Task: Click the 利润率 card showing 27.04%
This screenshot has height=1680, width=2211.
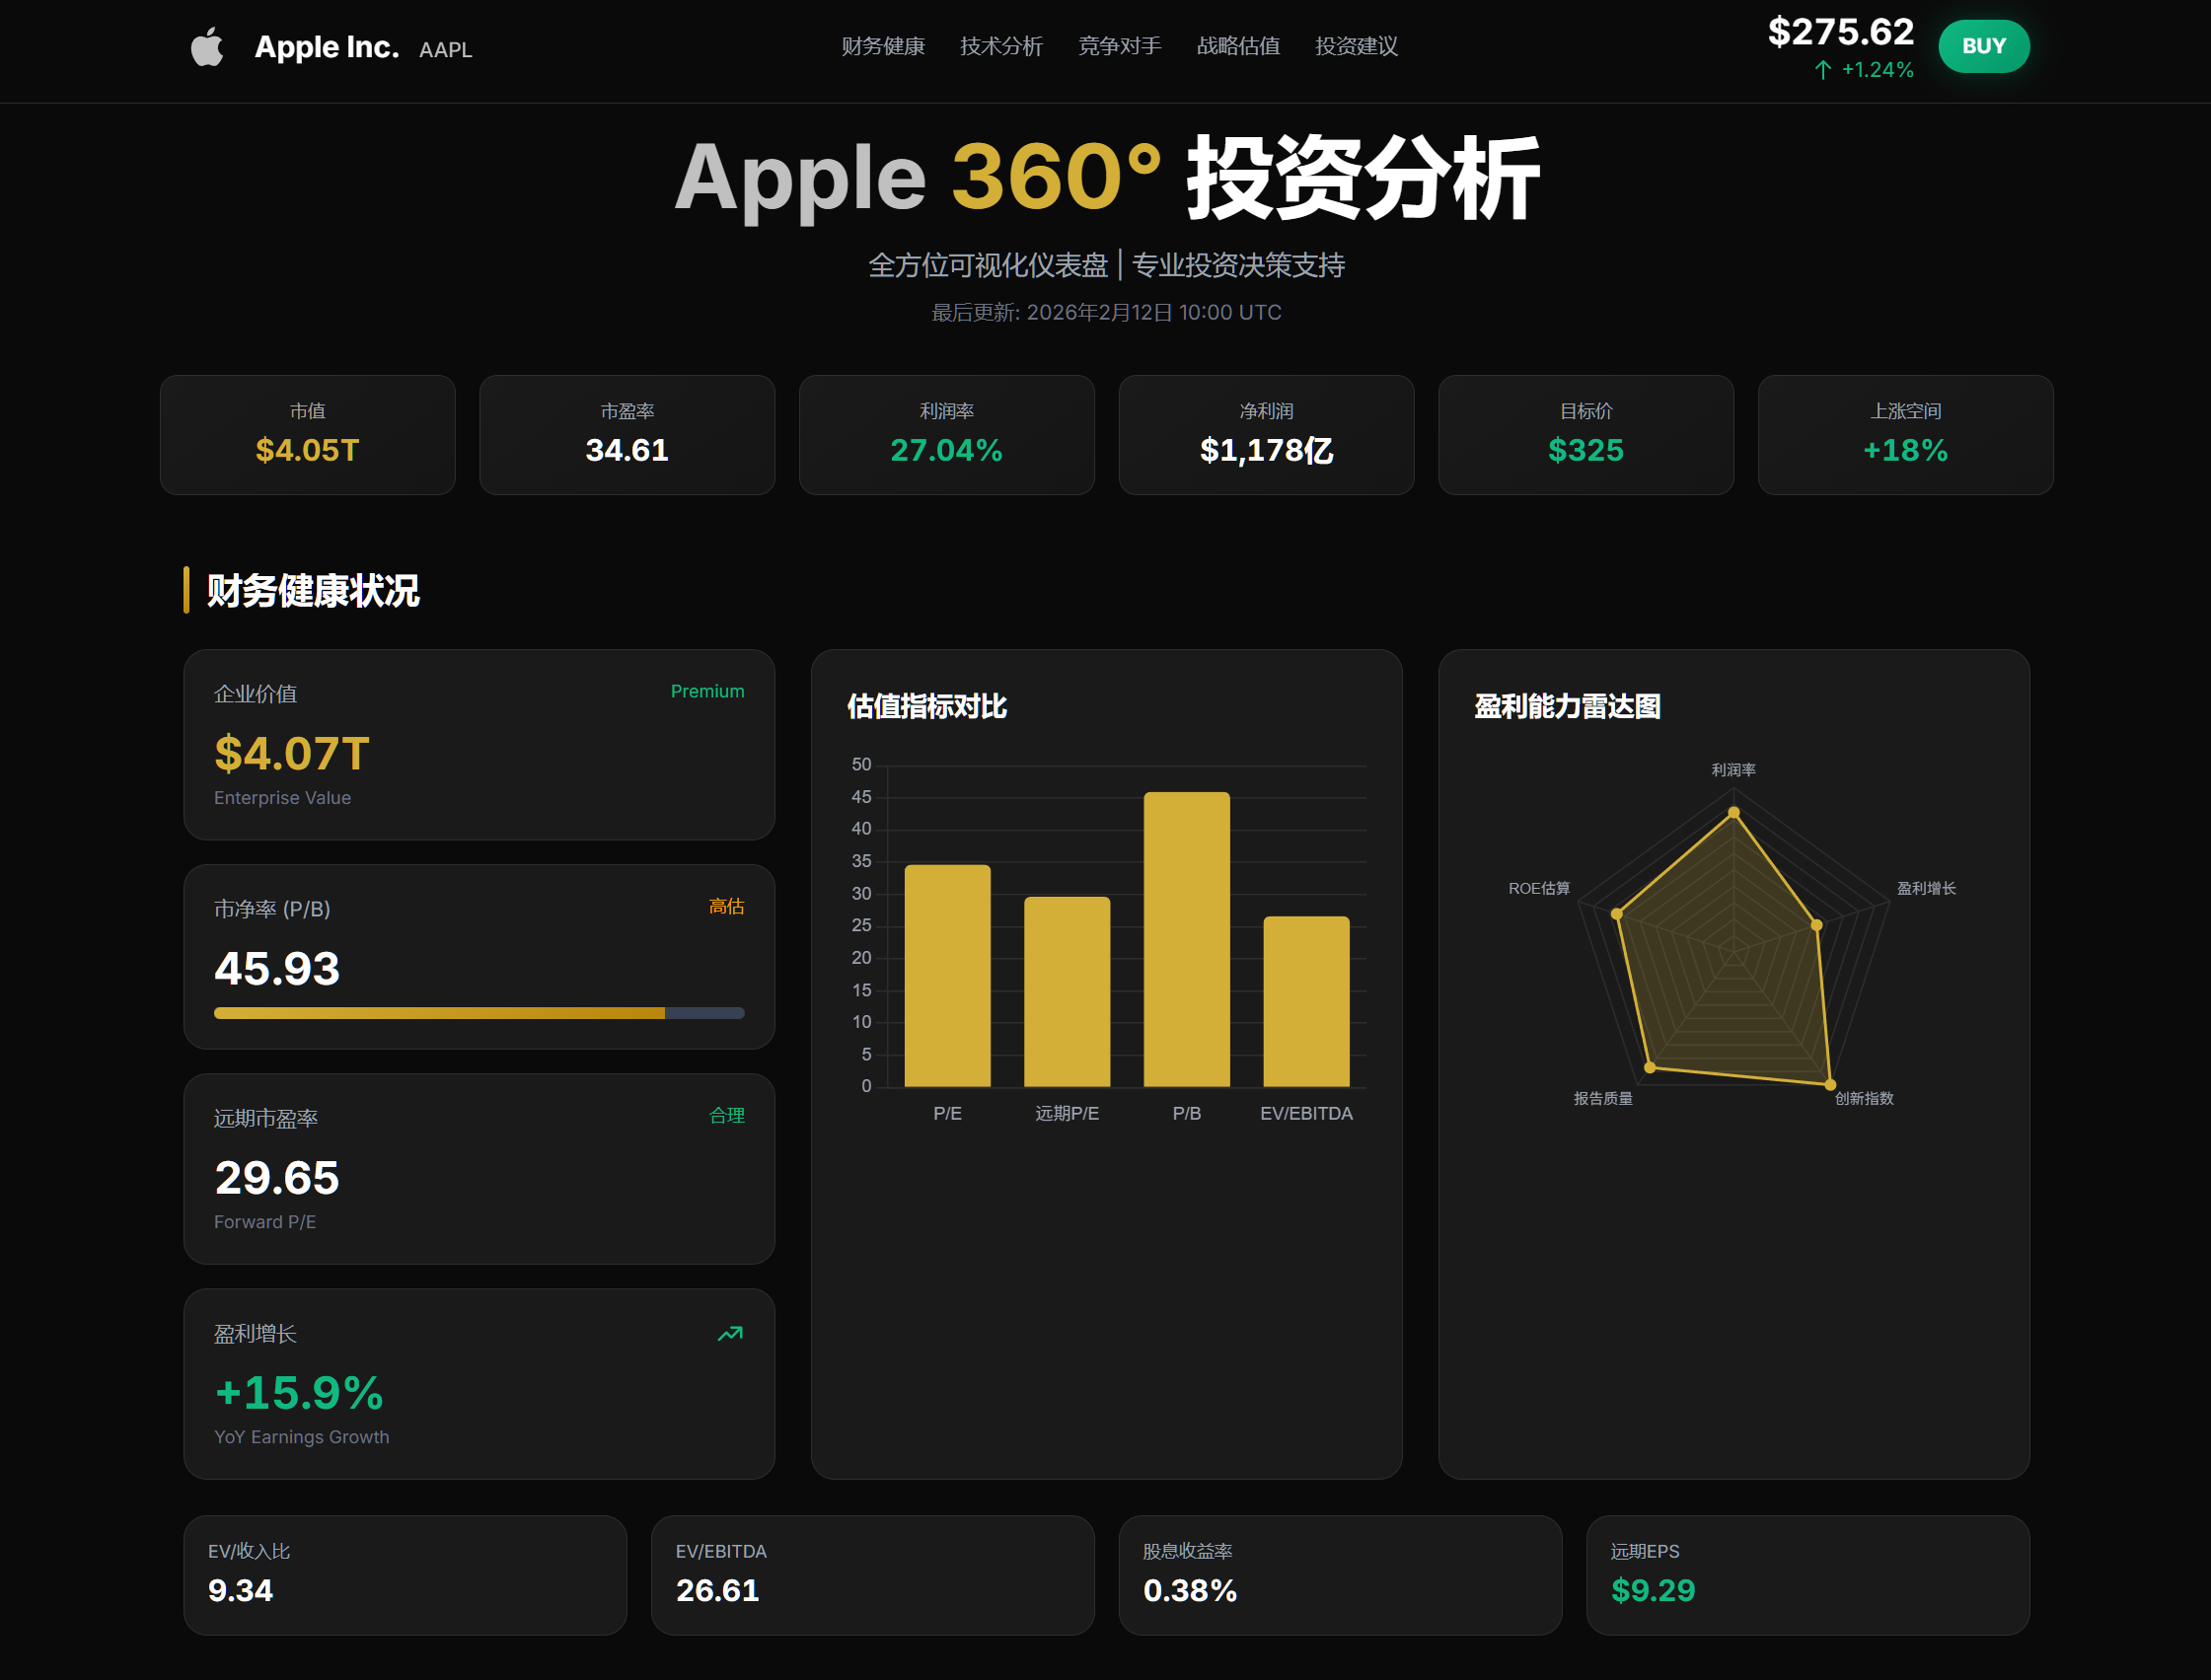Action: [x=945, y=434]
